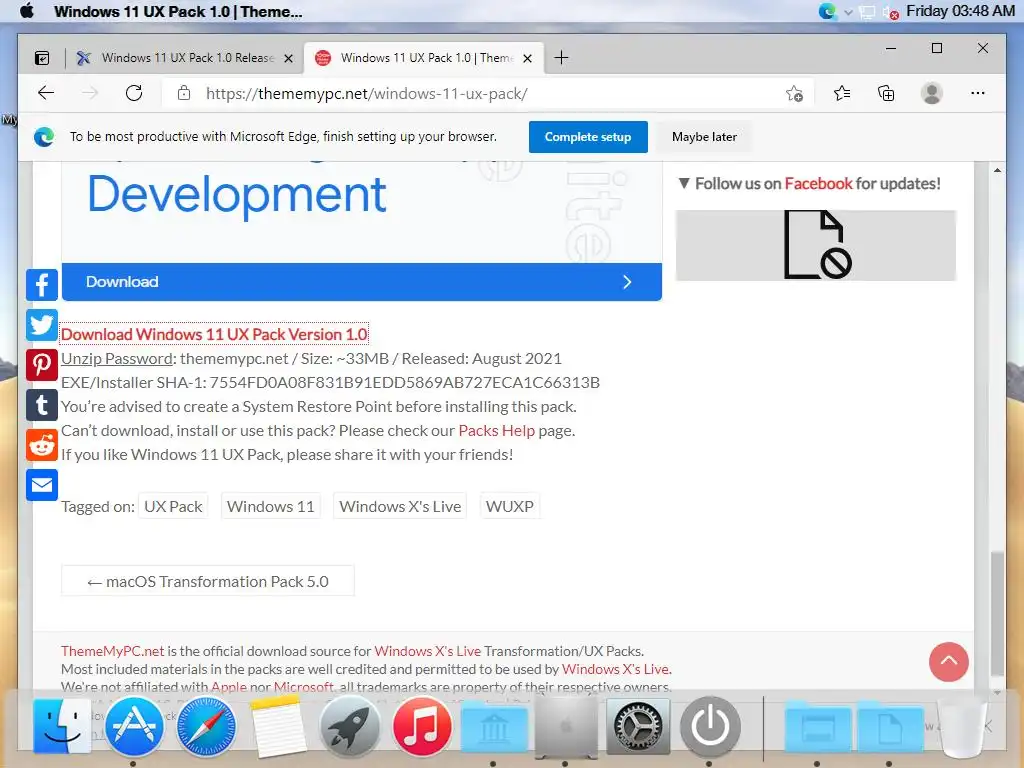The width and height of the screenshot is (1024, 768).
Task: Launch Safari compass icon in dock
Action: [206, 728]
